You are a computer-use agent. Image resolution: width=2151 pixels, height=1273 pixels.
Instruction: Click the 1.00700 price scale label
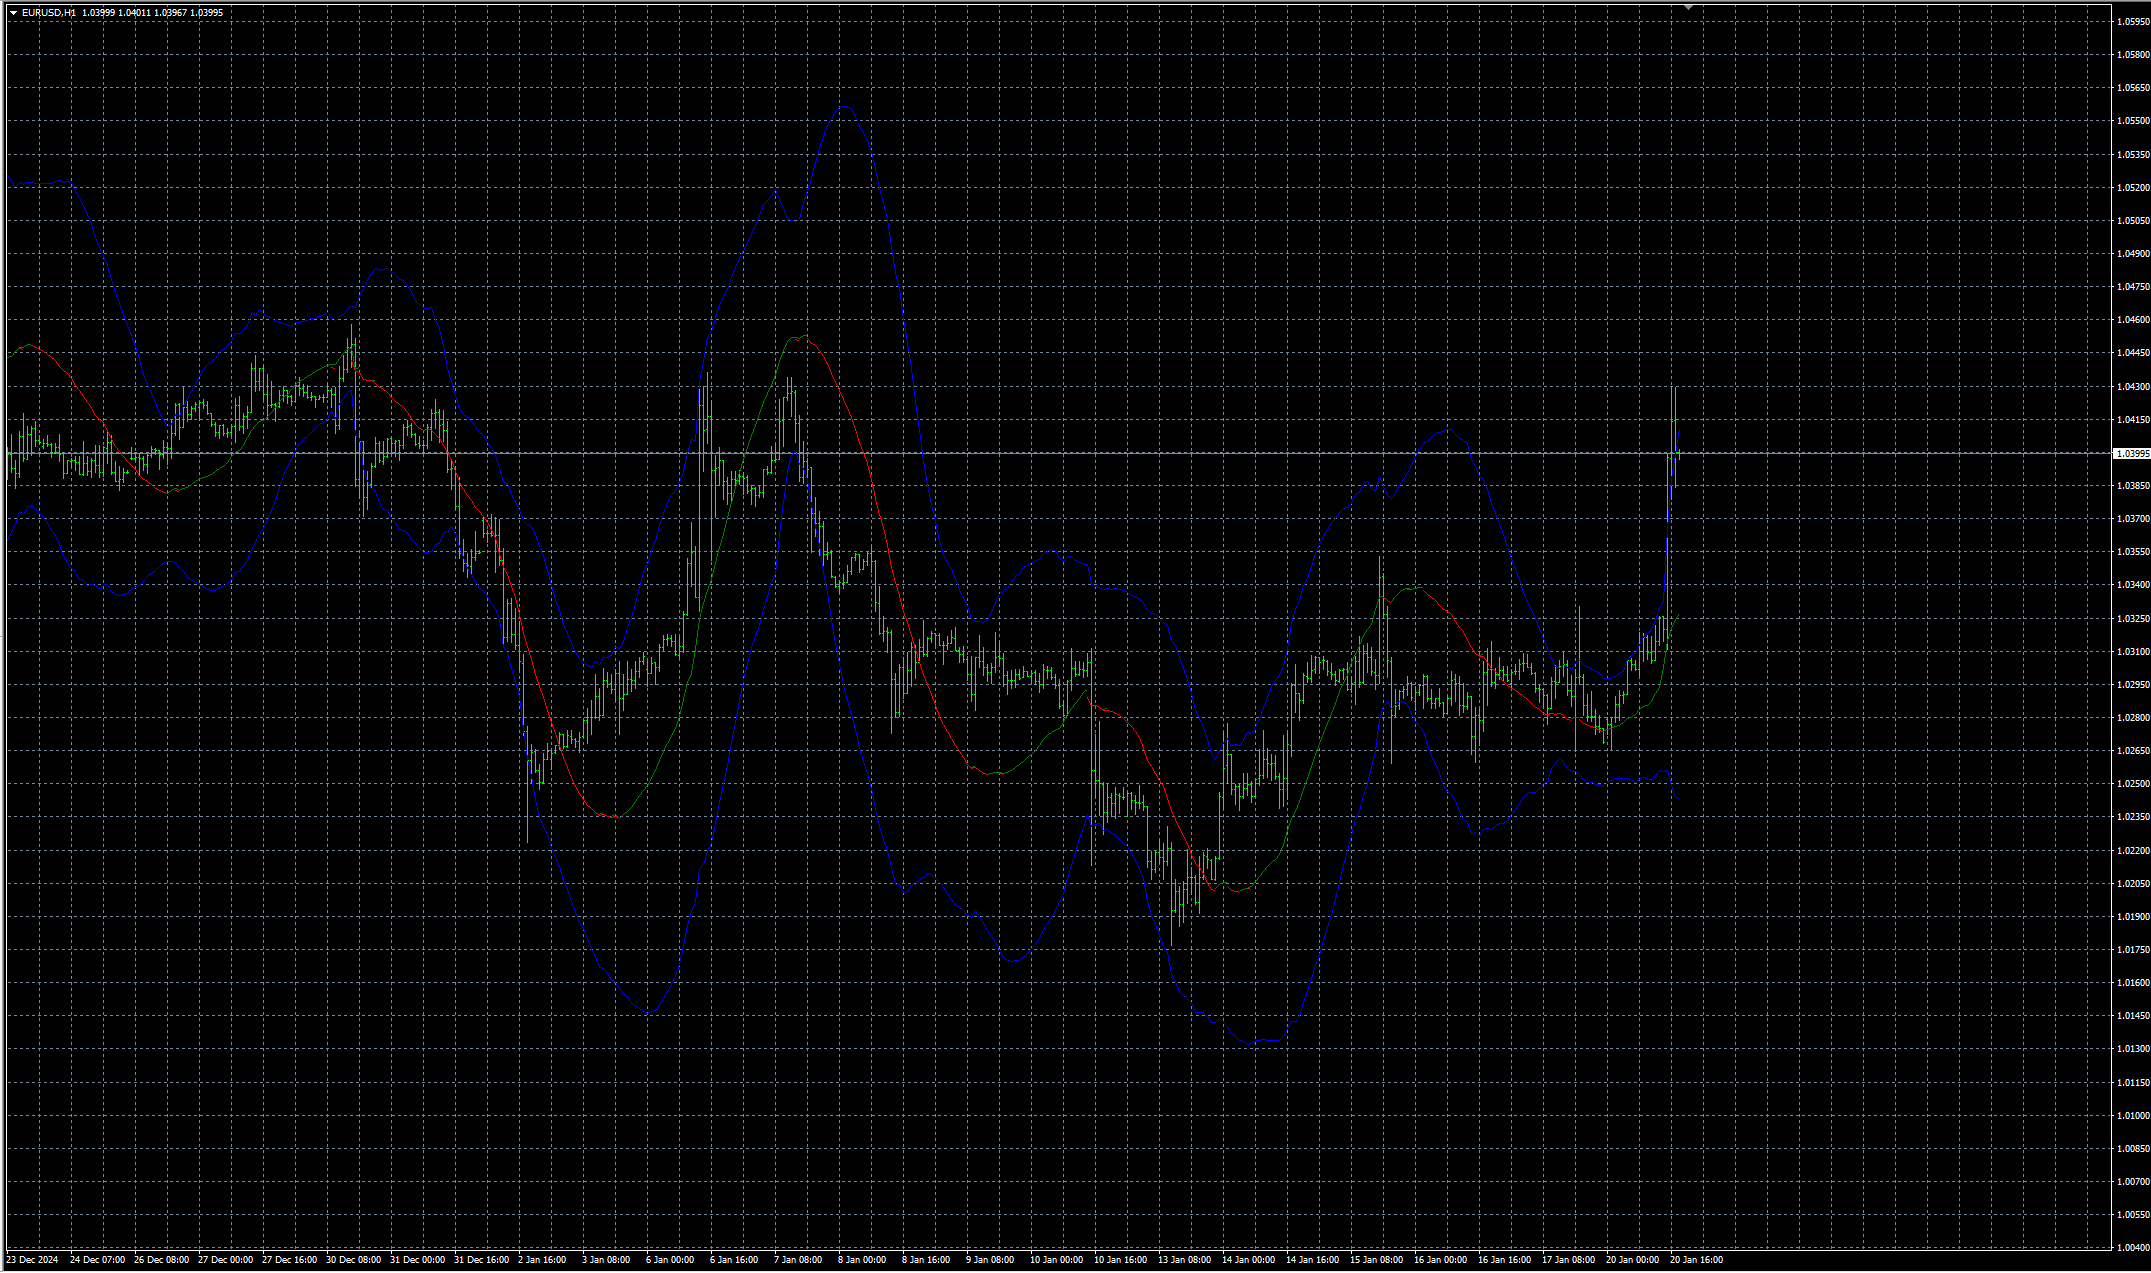tap(2133, 1182)
